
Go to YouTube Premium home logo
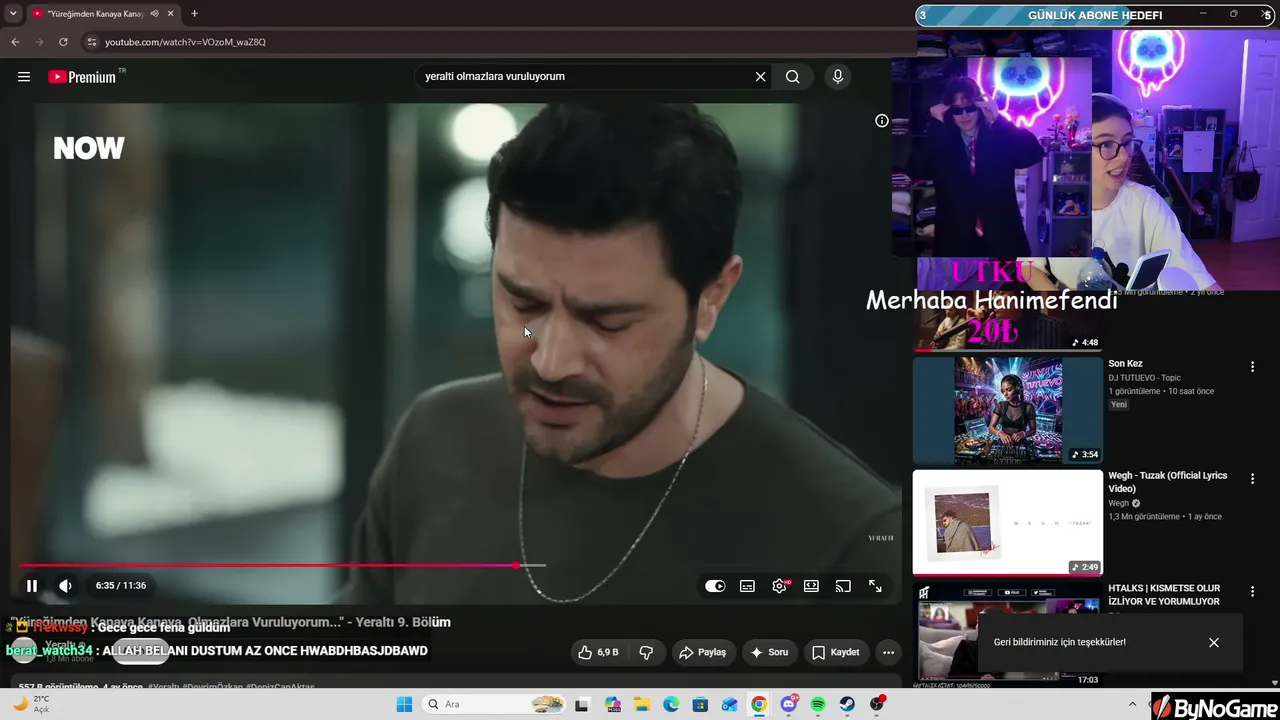click(x=82, y=77)
